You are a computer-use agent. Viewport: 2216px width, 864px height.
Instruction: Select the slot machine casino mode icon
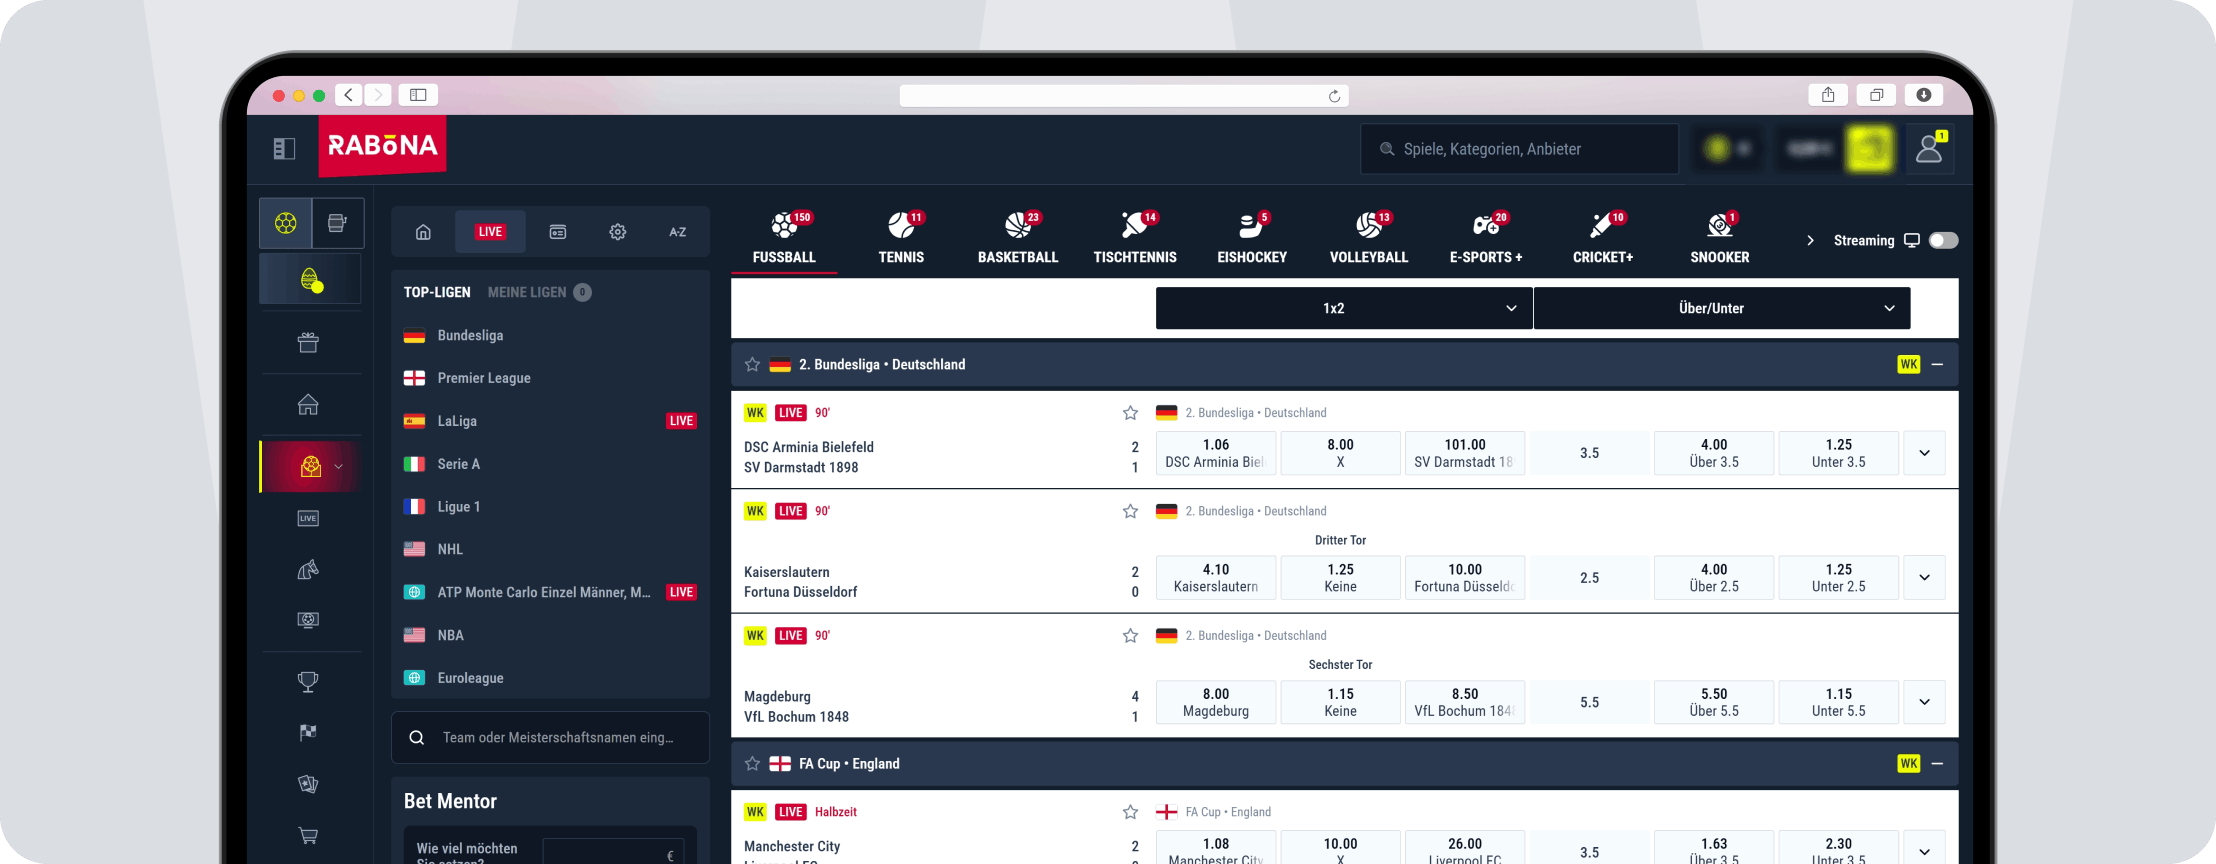click(x=338, y=222)
